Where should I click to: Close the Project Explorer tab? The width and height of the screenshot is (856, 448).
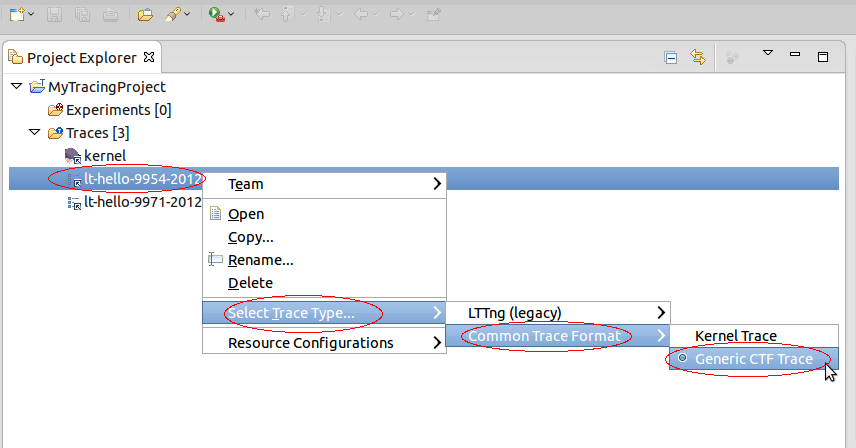[x=150, y=58]
